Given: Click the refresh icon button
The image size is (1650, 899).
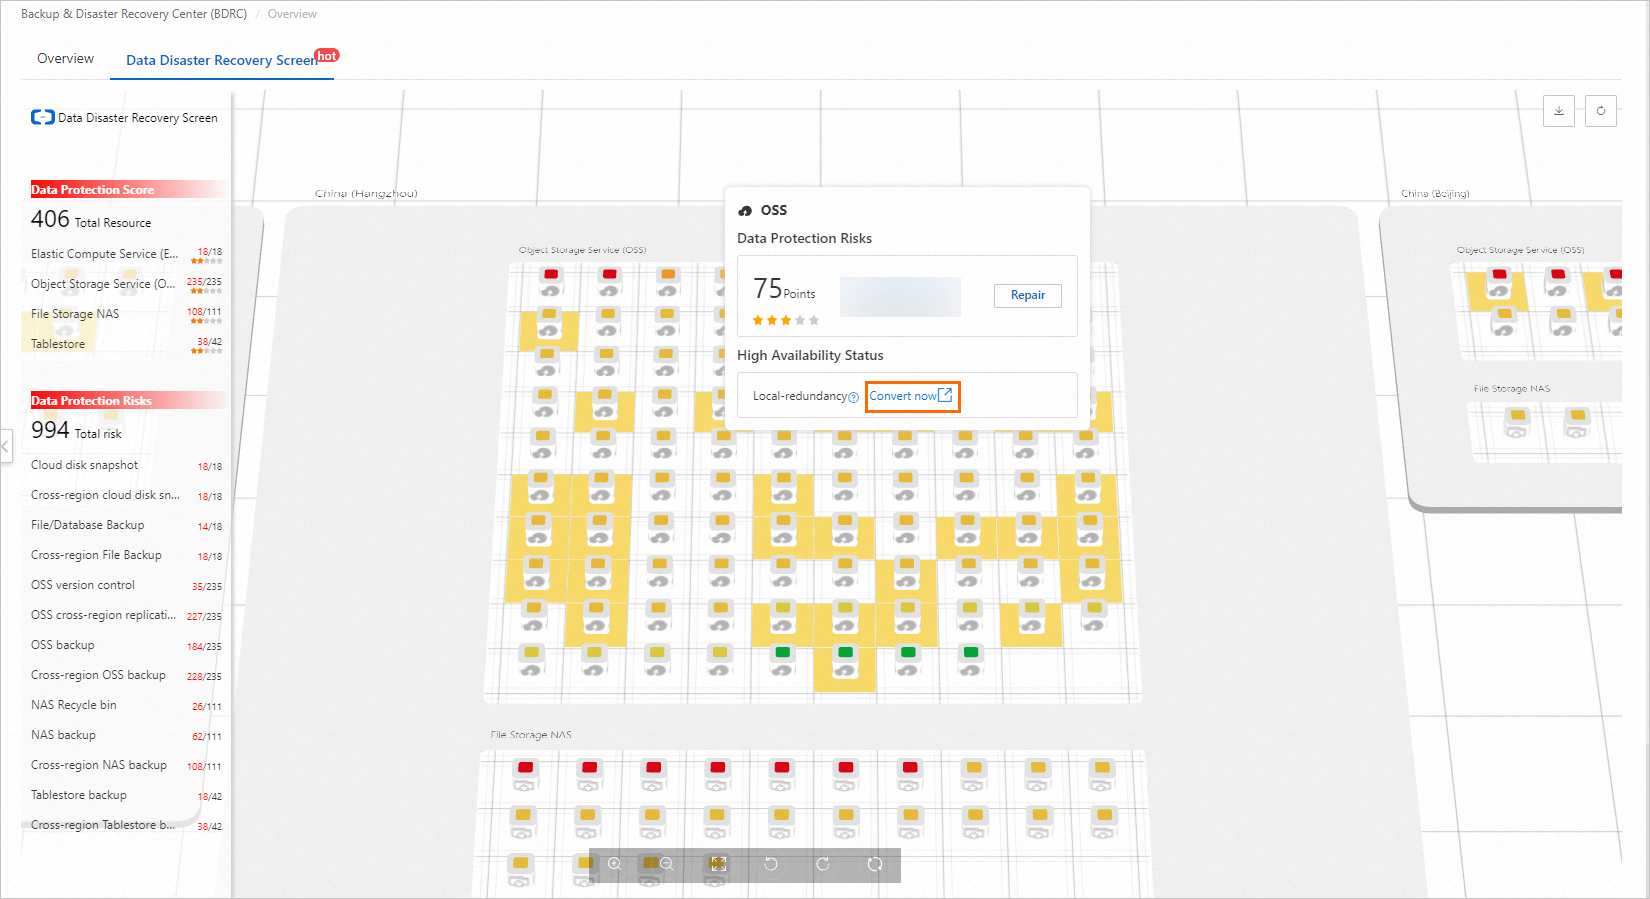Looking at the screenshot, I should point(1601,111).
